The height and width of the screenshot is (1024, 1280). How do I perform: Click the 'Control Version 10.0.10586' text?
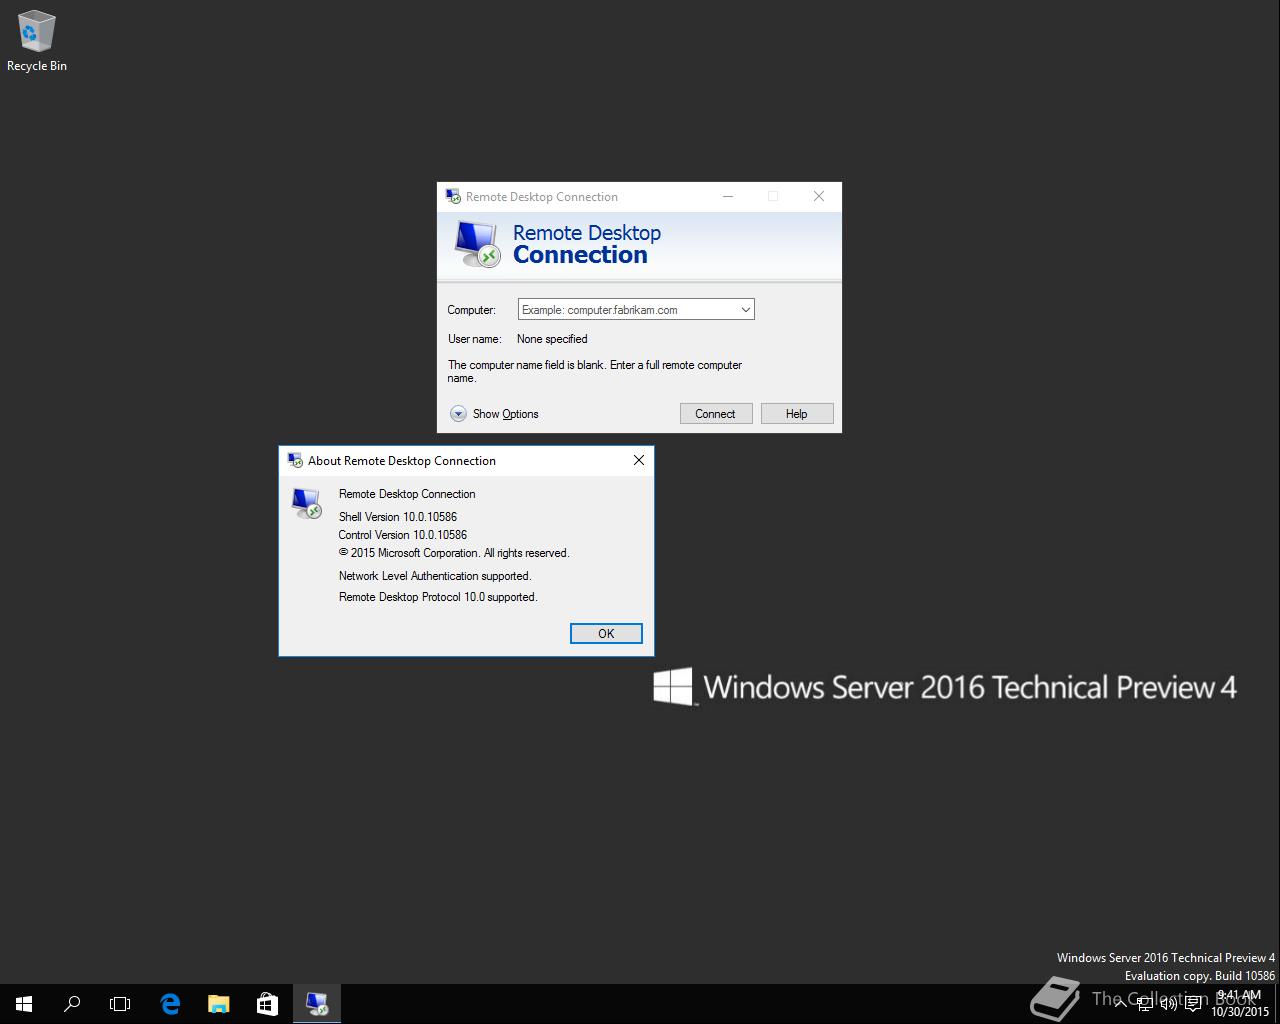click(x=403, y=535)
